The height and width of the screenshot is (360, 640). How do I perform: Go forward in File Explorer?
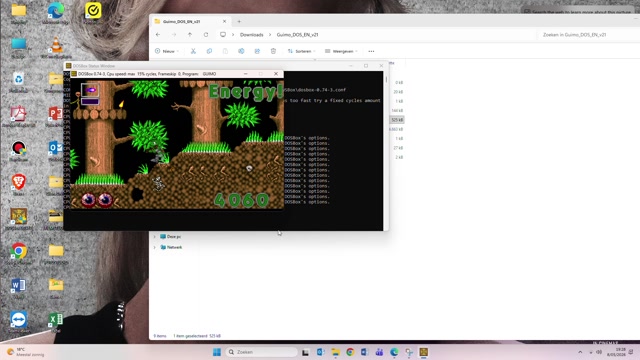(174, 35)
